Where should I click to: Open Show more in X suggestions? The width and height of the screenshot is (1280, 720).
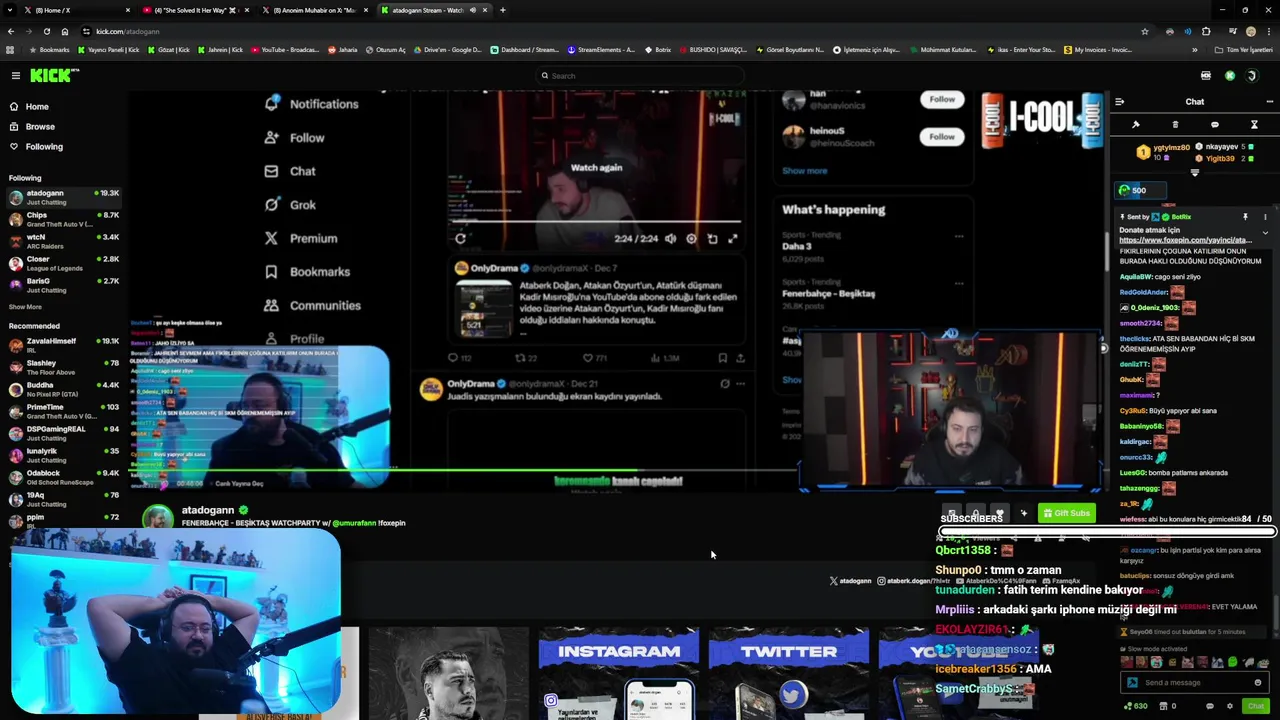804,171
